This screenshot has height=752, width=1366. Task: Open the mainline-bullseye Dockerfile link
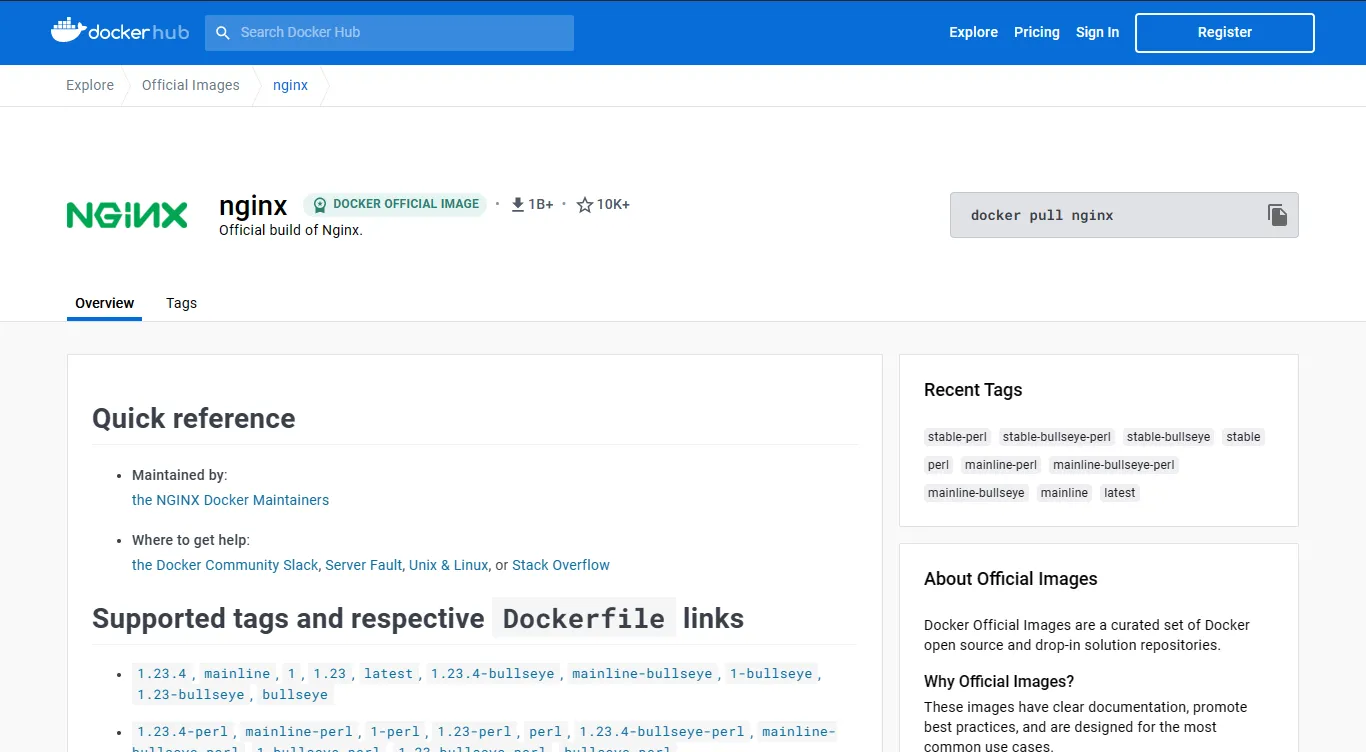[642, 673]
